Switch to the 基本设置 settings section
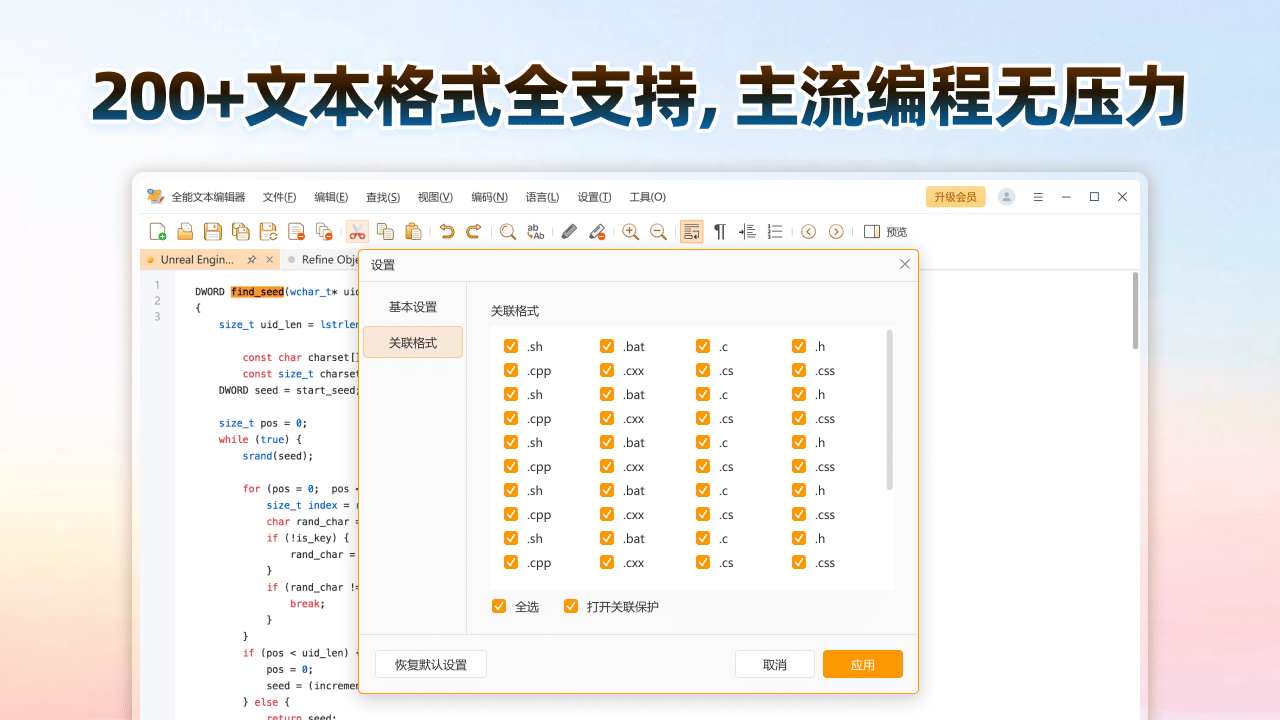The height and width of the screenshot is (720, 1280). click(x=412, y=307)
